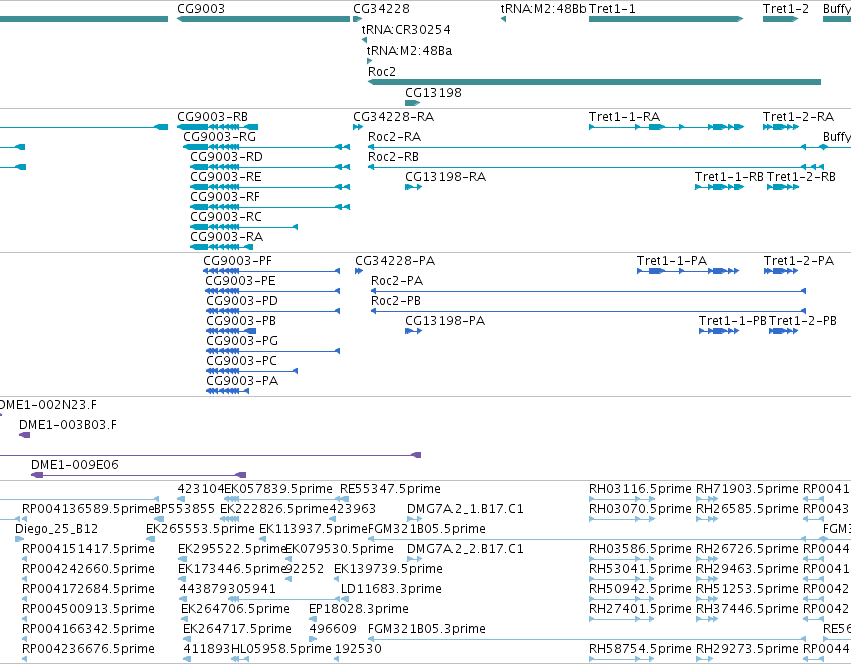Open EST 'RH50942.5prime'
The width and height of the screenshot is (851, 664).
[640, 589]
